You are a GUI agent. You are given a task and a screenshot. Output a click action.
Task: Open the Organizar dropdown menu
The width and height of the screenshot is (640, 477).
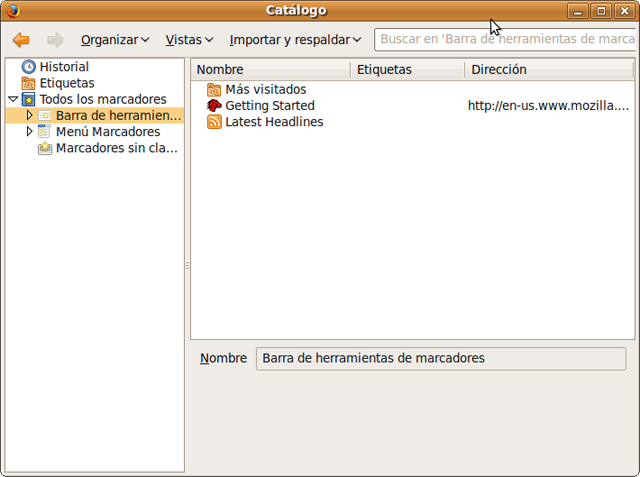click(114, 40)
